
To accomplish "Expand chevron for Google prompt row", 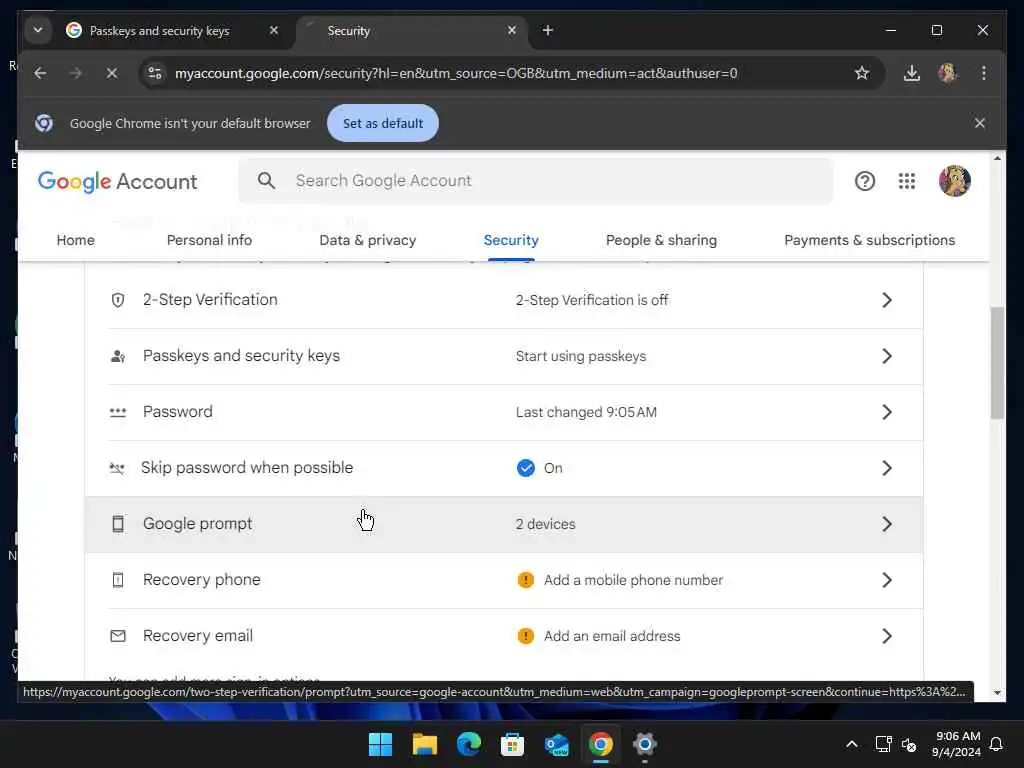I will (x=886, y=524).
